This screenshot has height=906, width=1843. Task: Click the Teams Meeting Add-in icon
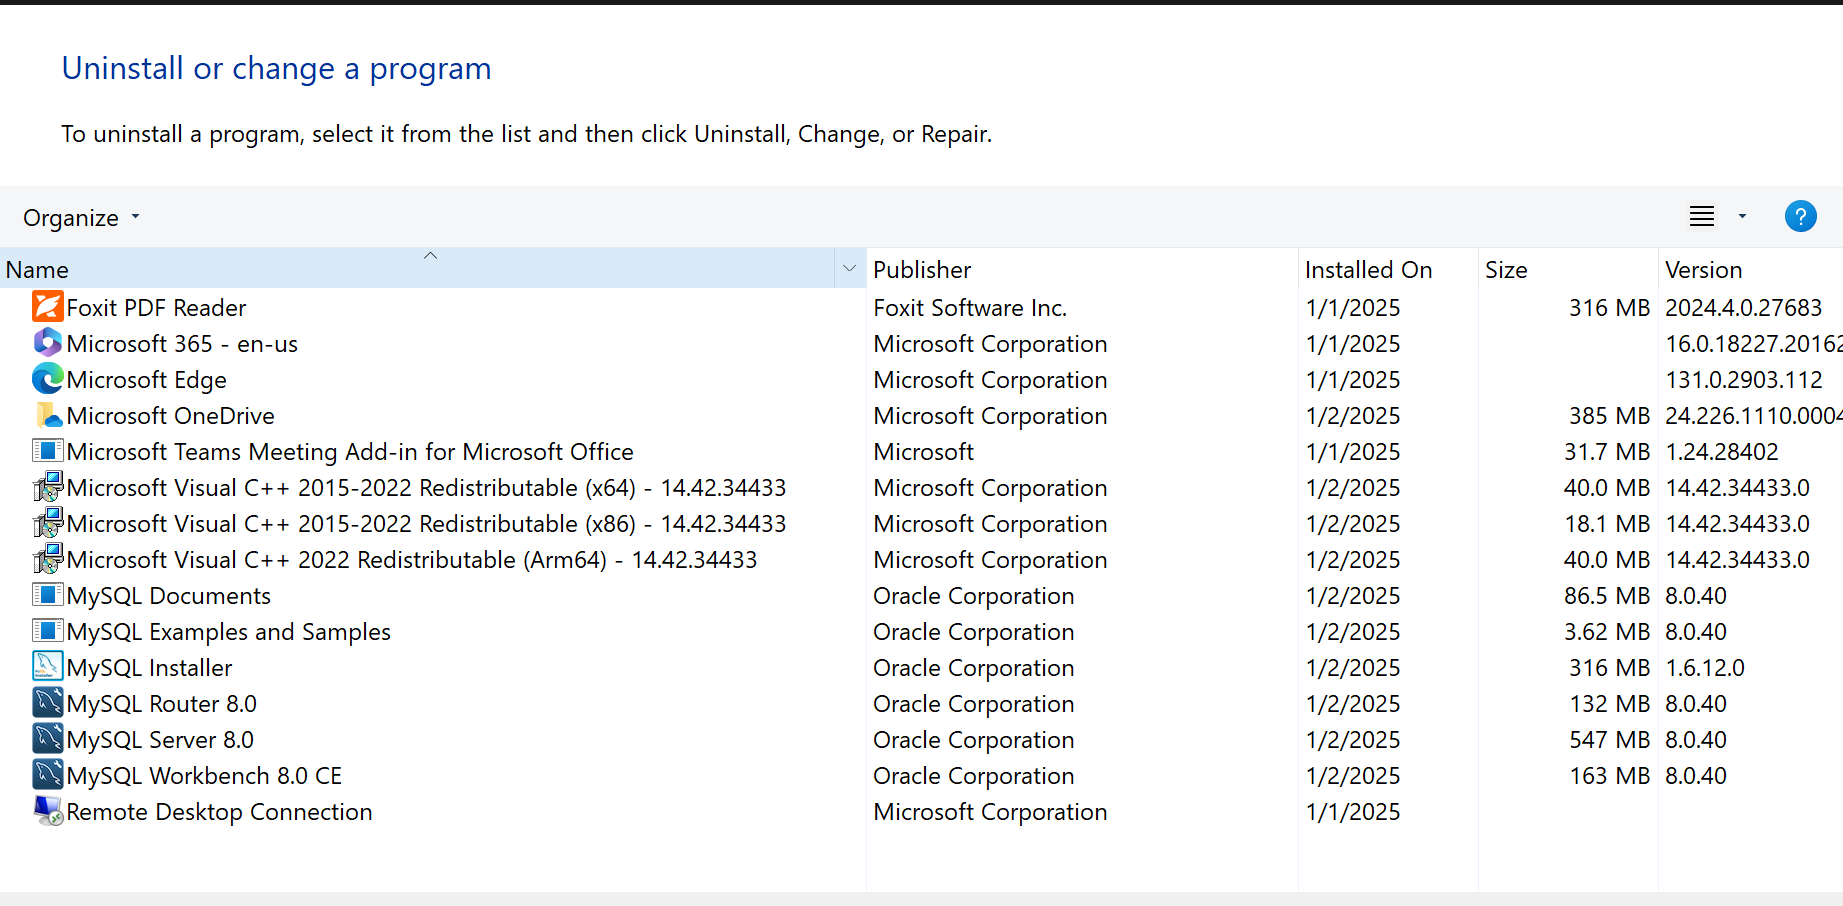[x=48, y=450]
